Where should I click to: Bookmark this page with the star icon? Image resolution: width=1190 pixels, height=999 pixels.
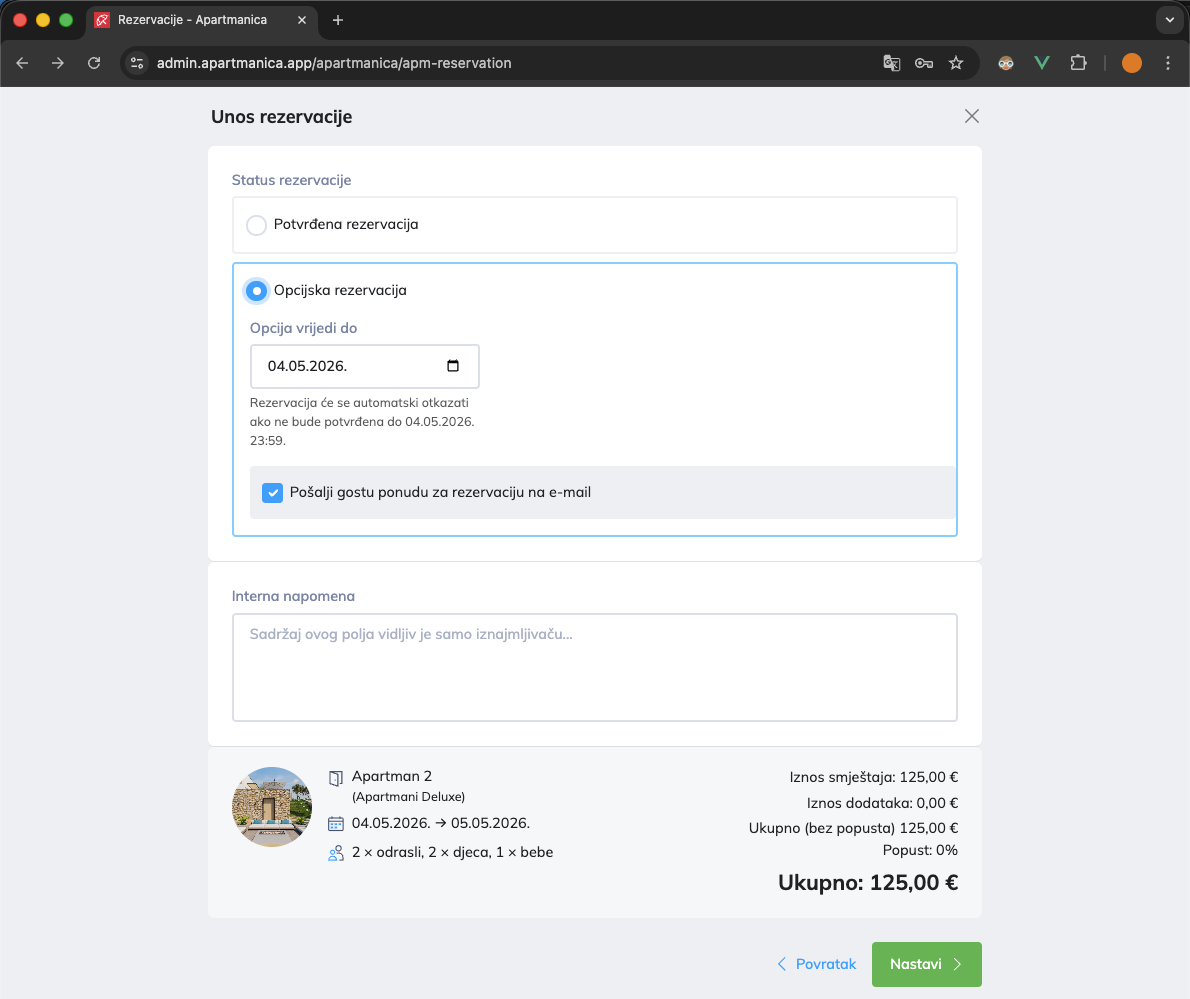[955, 63]
